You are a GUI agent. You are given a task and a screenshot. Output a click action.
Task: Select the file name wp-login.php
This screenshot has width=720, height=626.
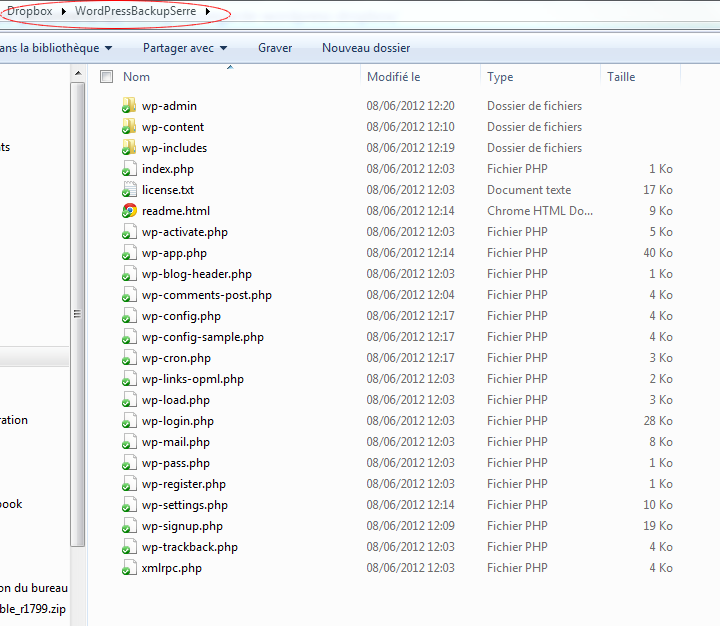(x=178, y=421)
